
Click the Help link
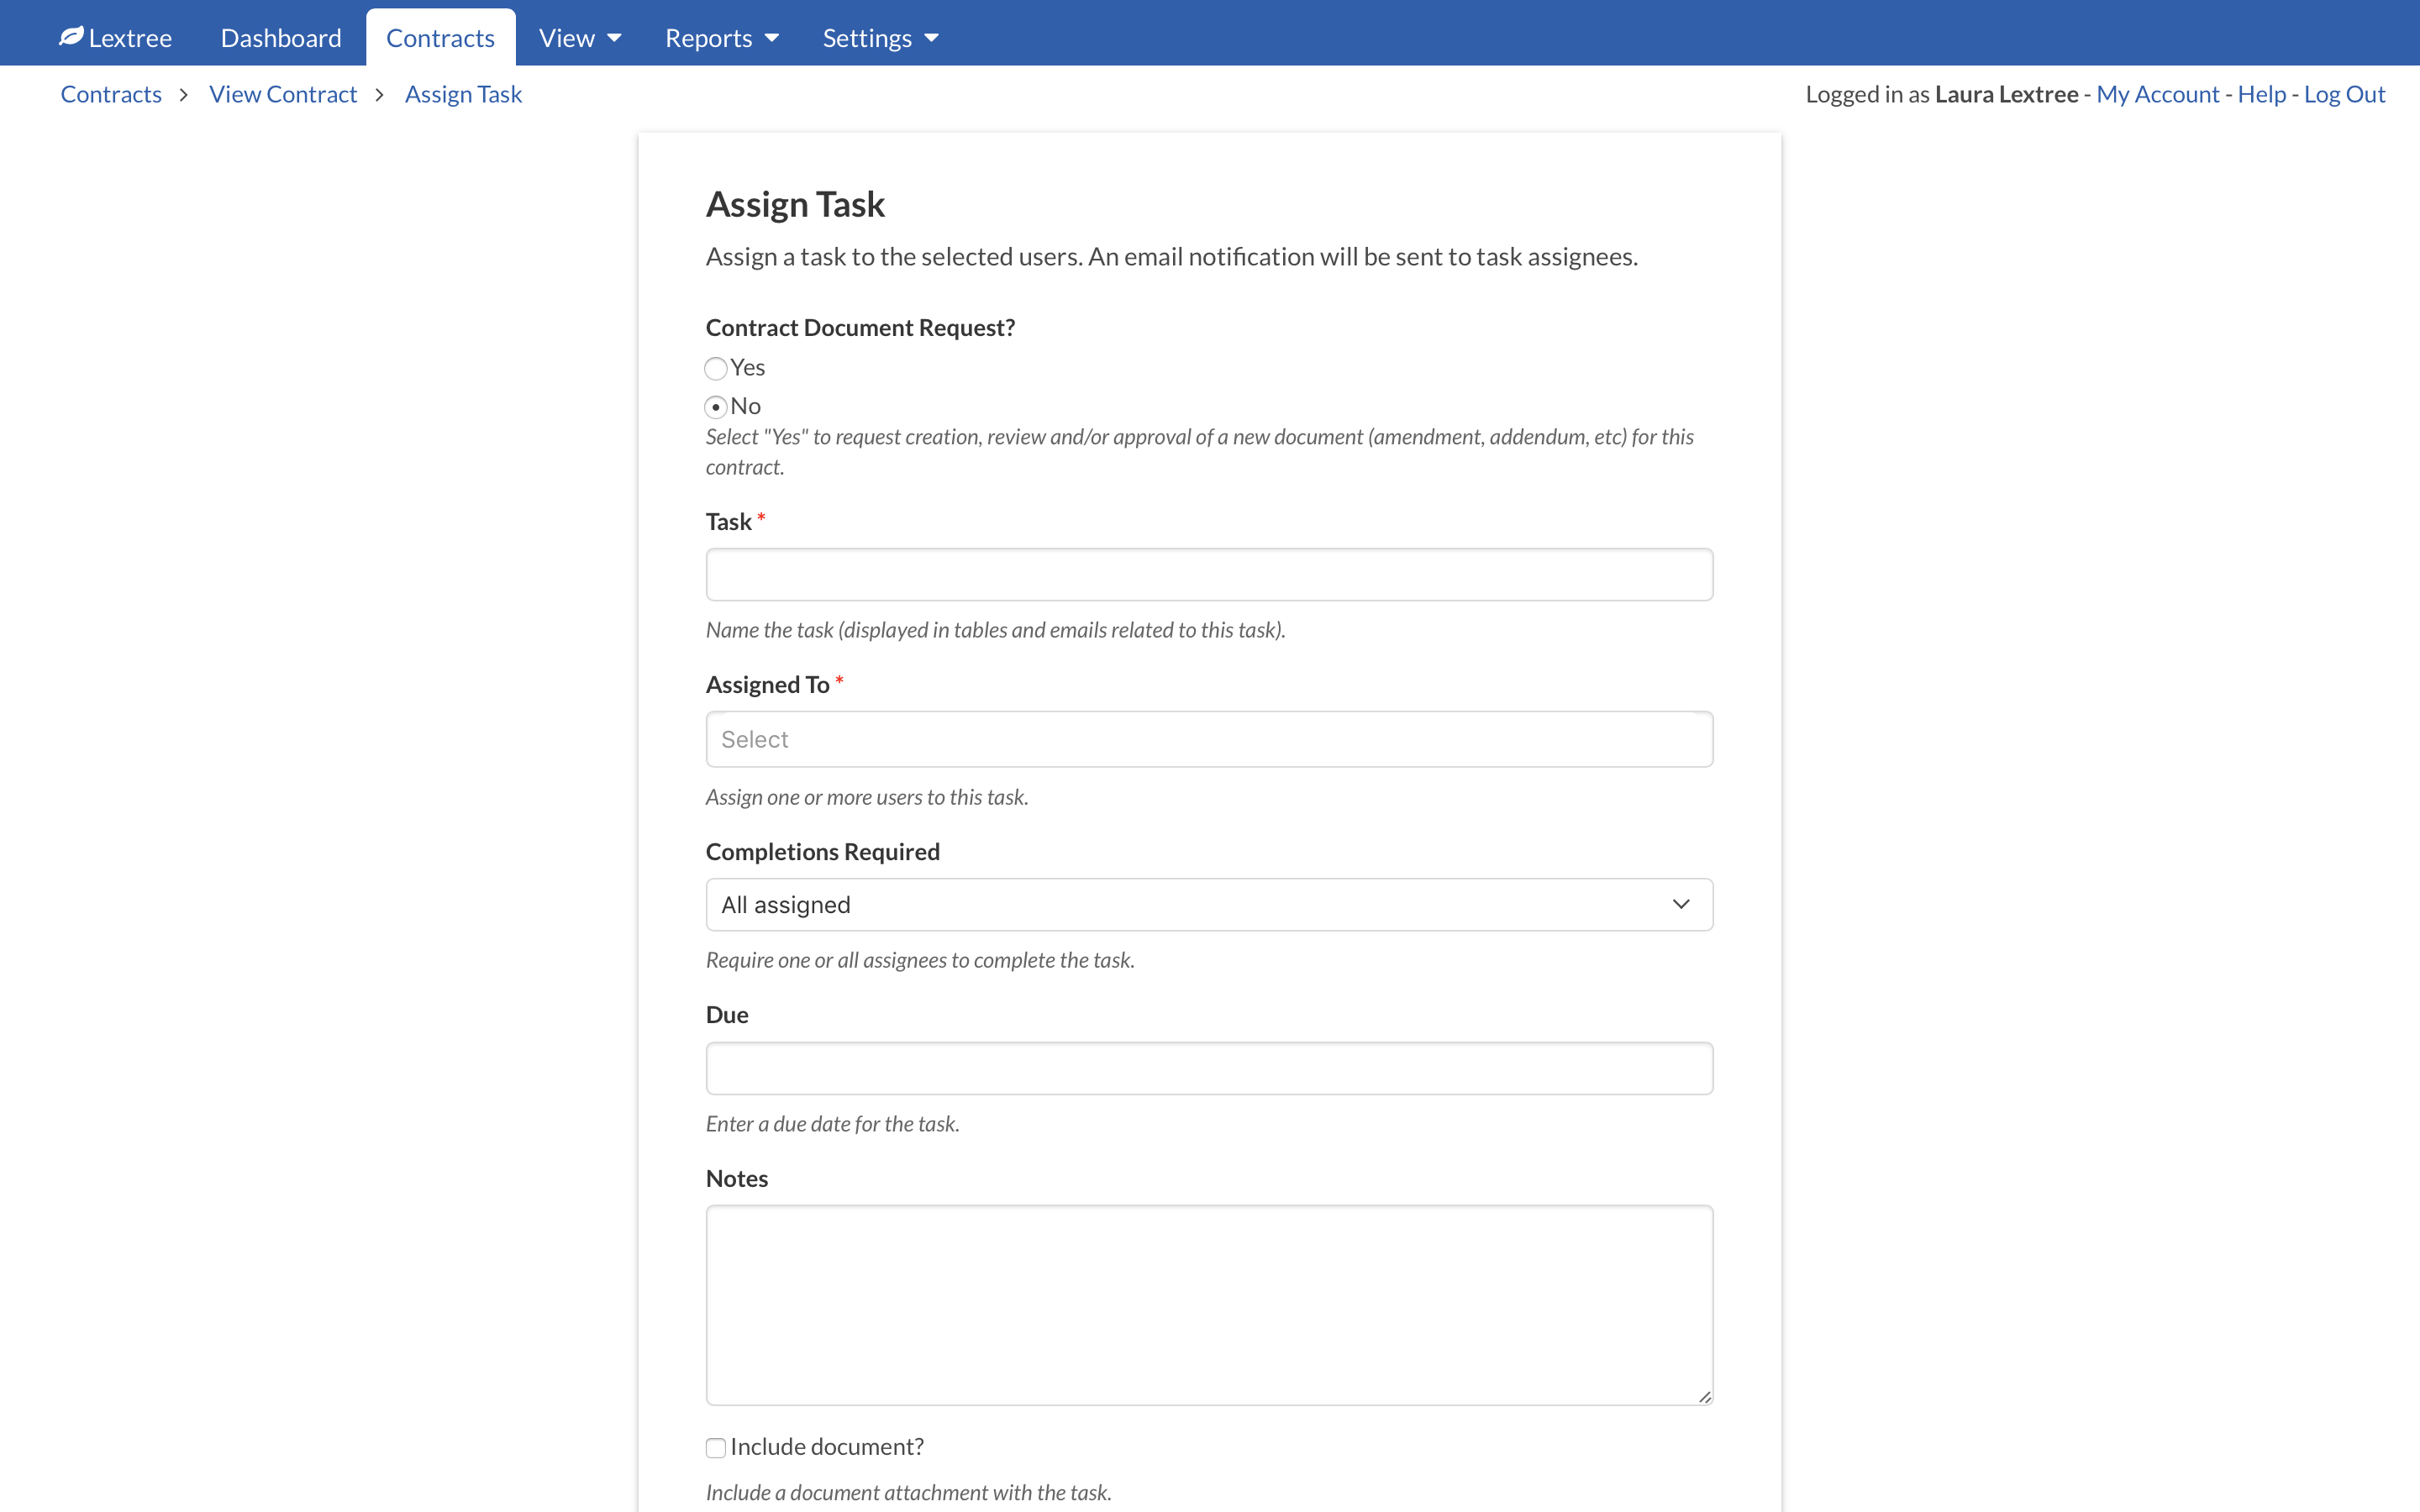click(2261, 94)
